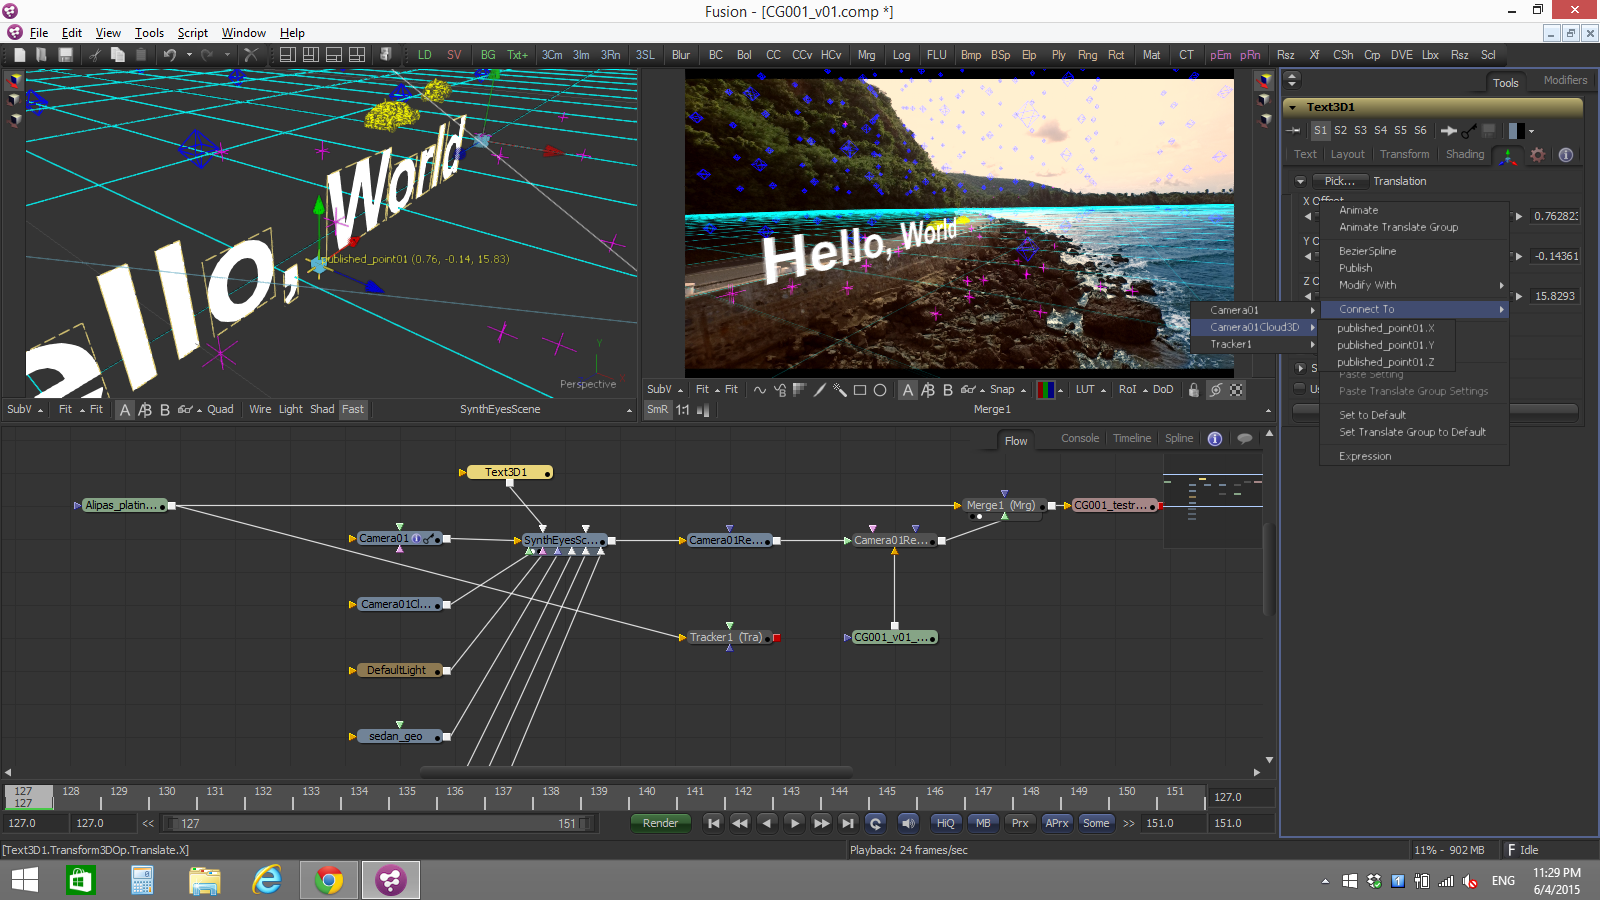Open the Modify With submenu
1600x900 pixels.
[1414, 285]
